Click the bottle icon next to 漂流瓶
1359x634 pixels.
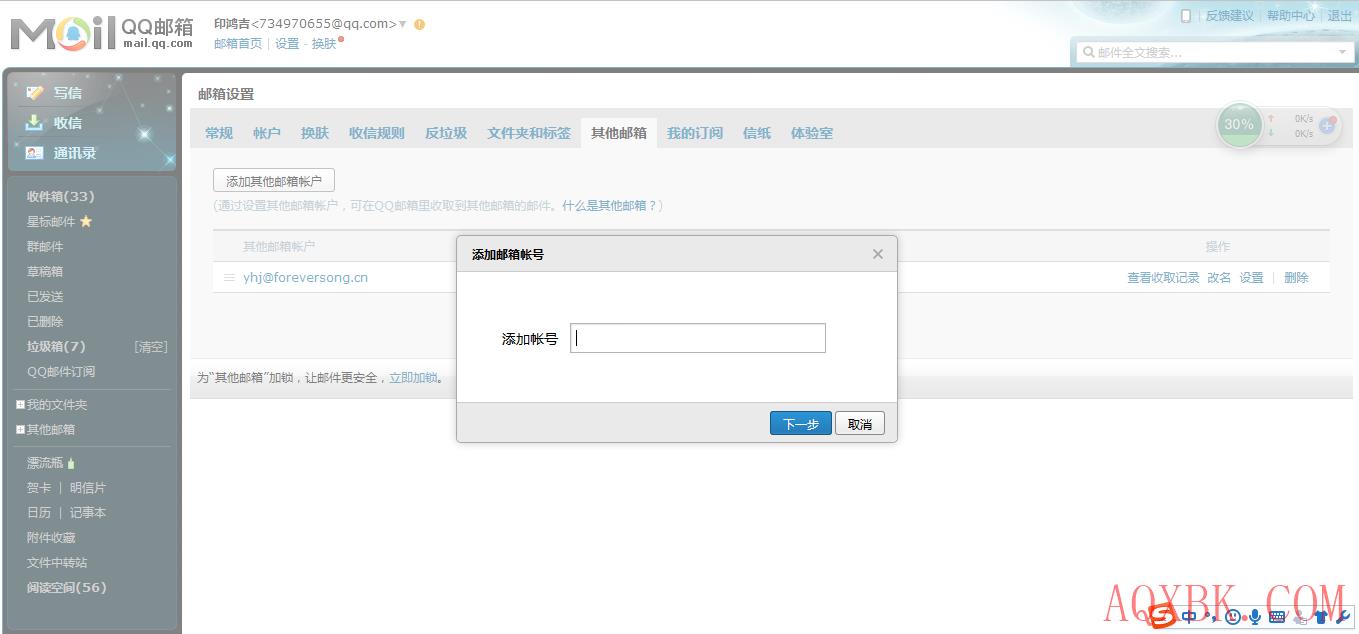coord(71,463)
